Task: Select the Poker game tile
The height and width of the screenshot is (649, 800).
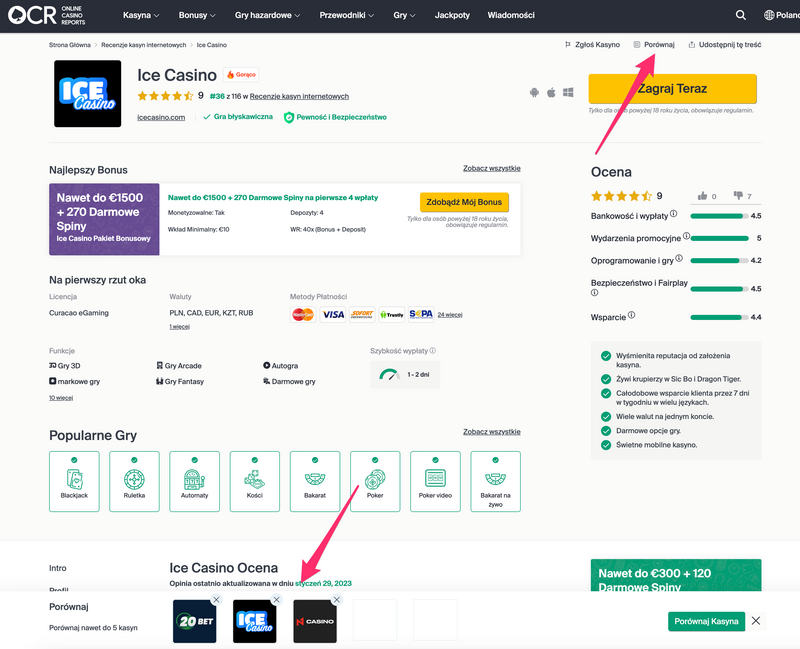Action: coord(375,481)
